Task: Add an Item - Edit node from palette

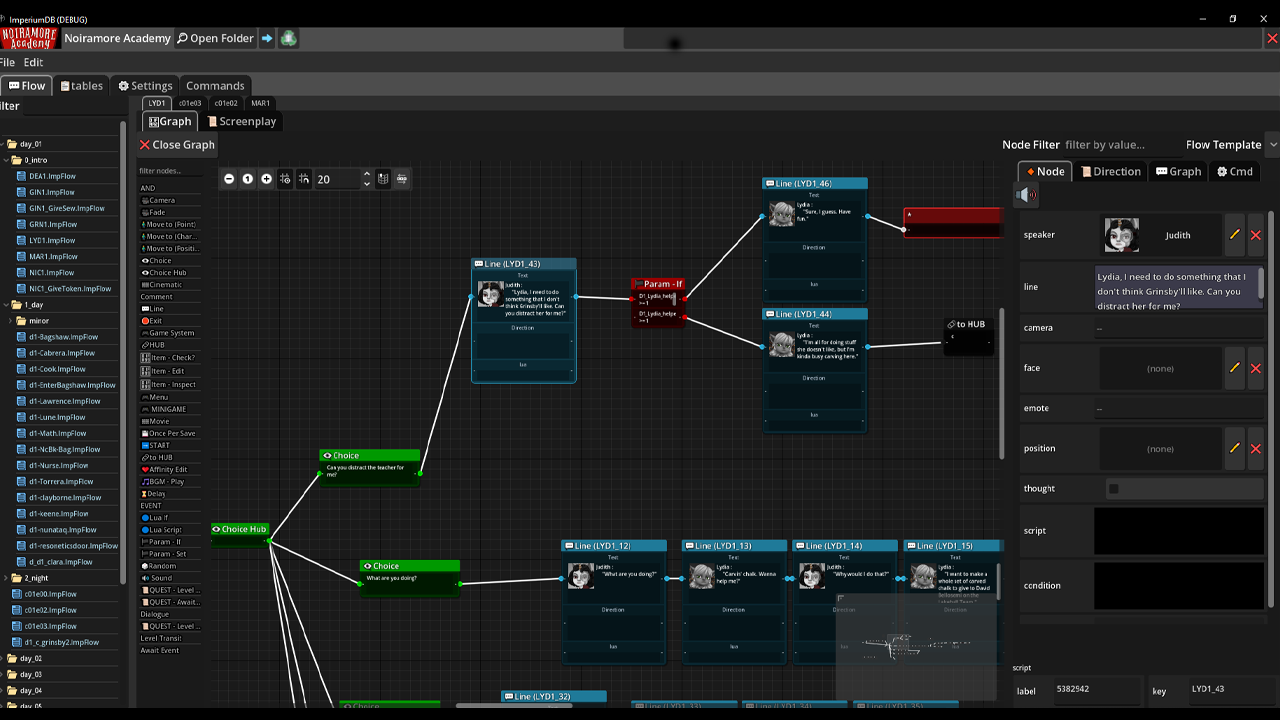Action: coord(169,371)
